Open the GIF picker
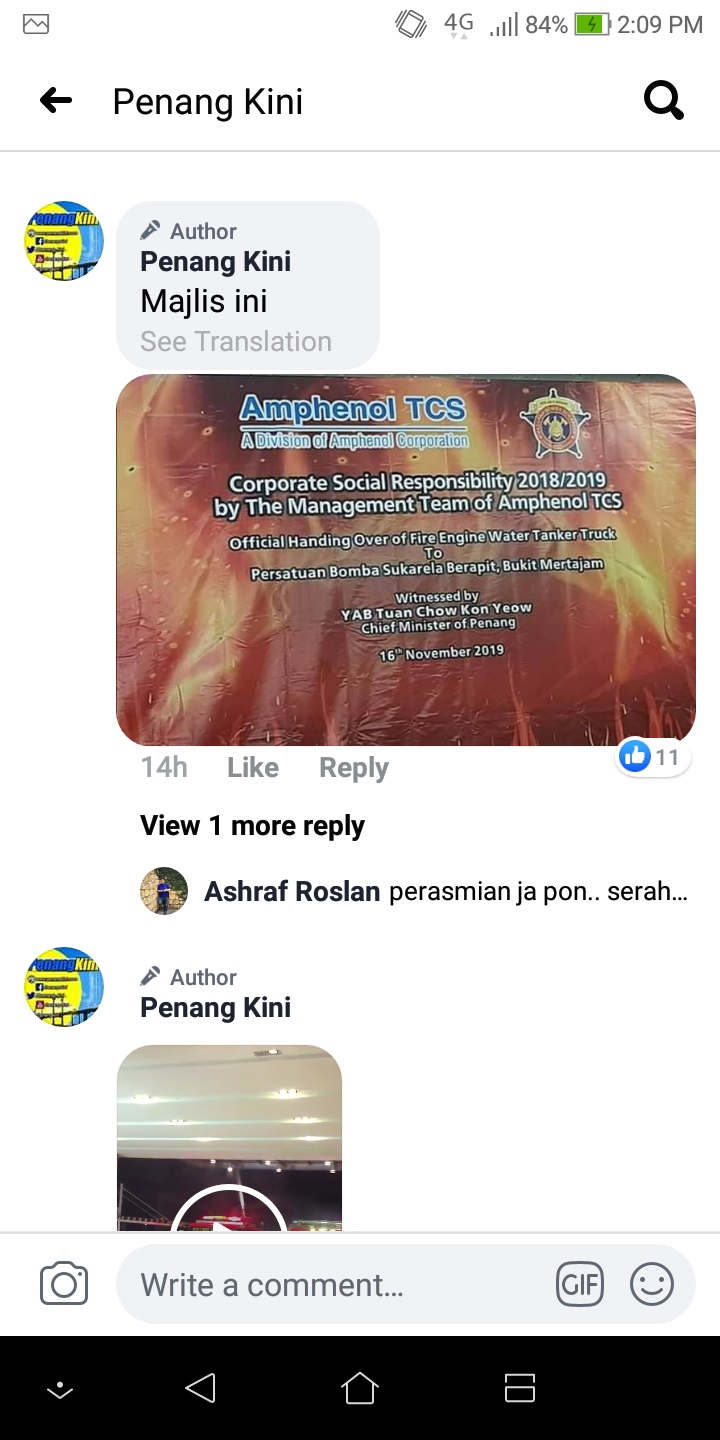This screenshot has height=1440, width=720. [580, 1284]
